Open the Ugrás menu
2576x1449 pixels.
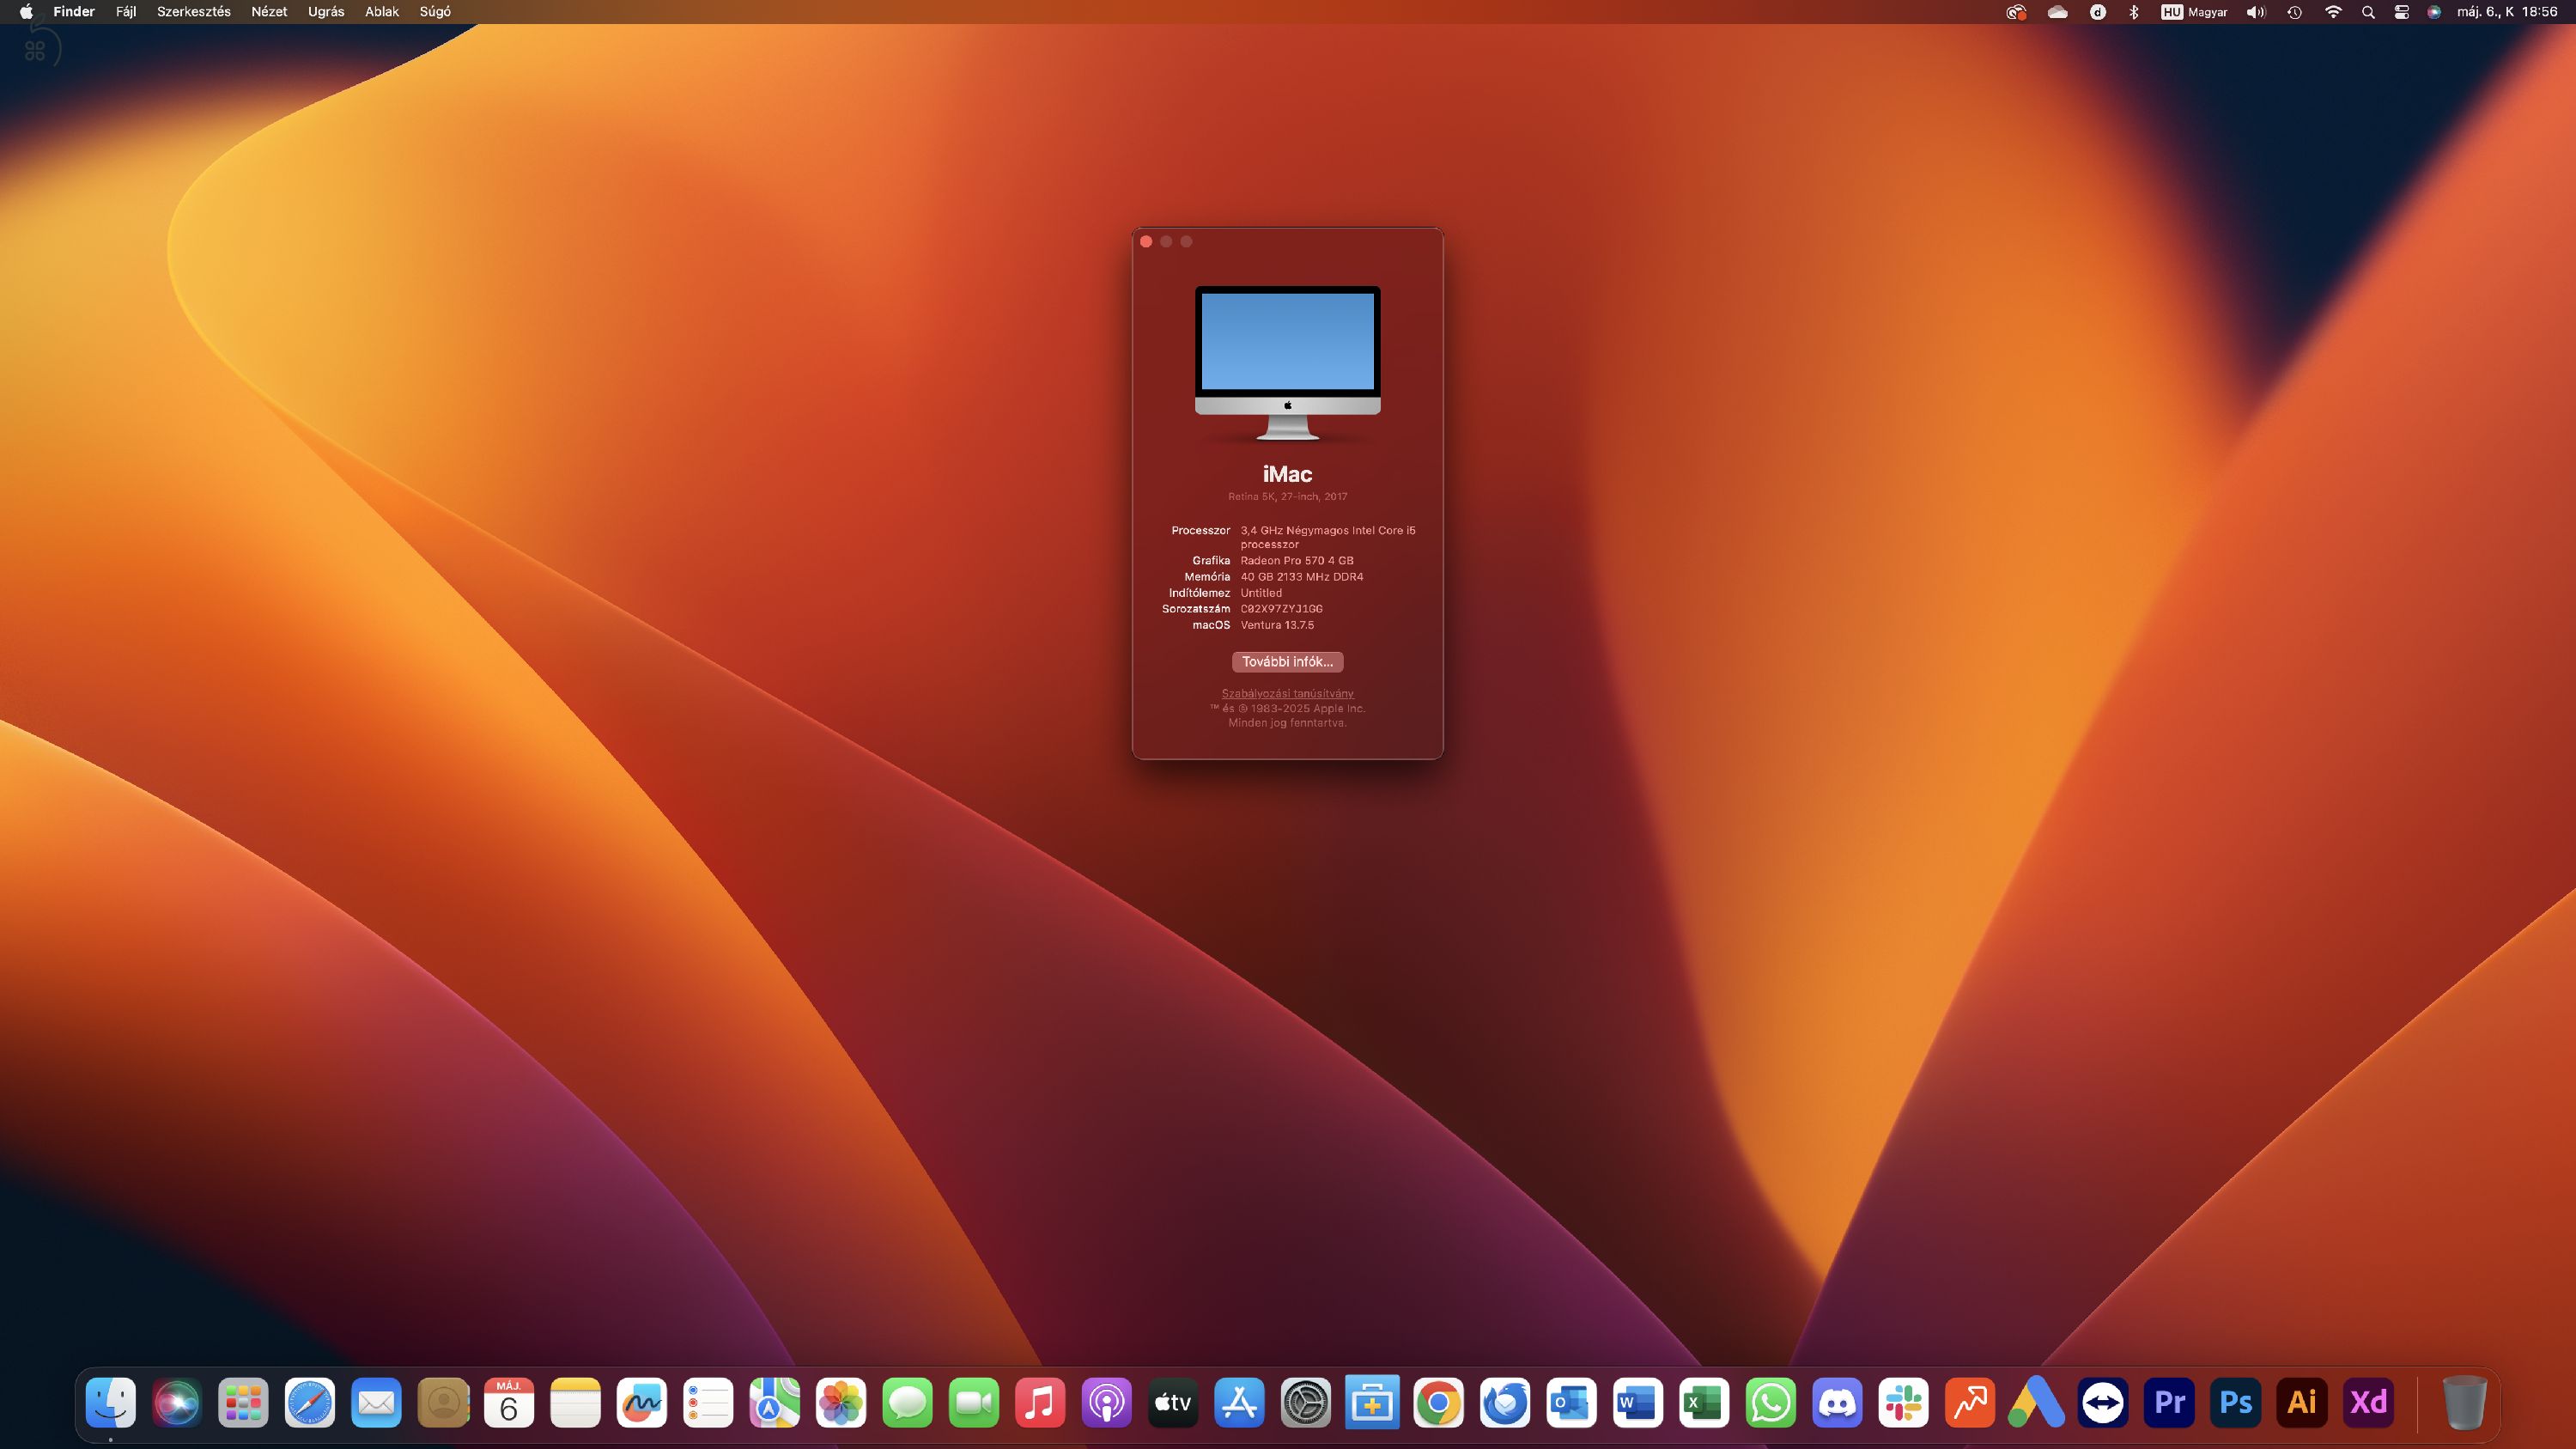pyautogui.click(x=326, y=12)
